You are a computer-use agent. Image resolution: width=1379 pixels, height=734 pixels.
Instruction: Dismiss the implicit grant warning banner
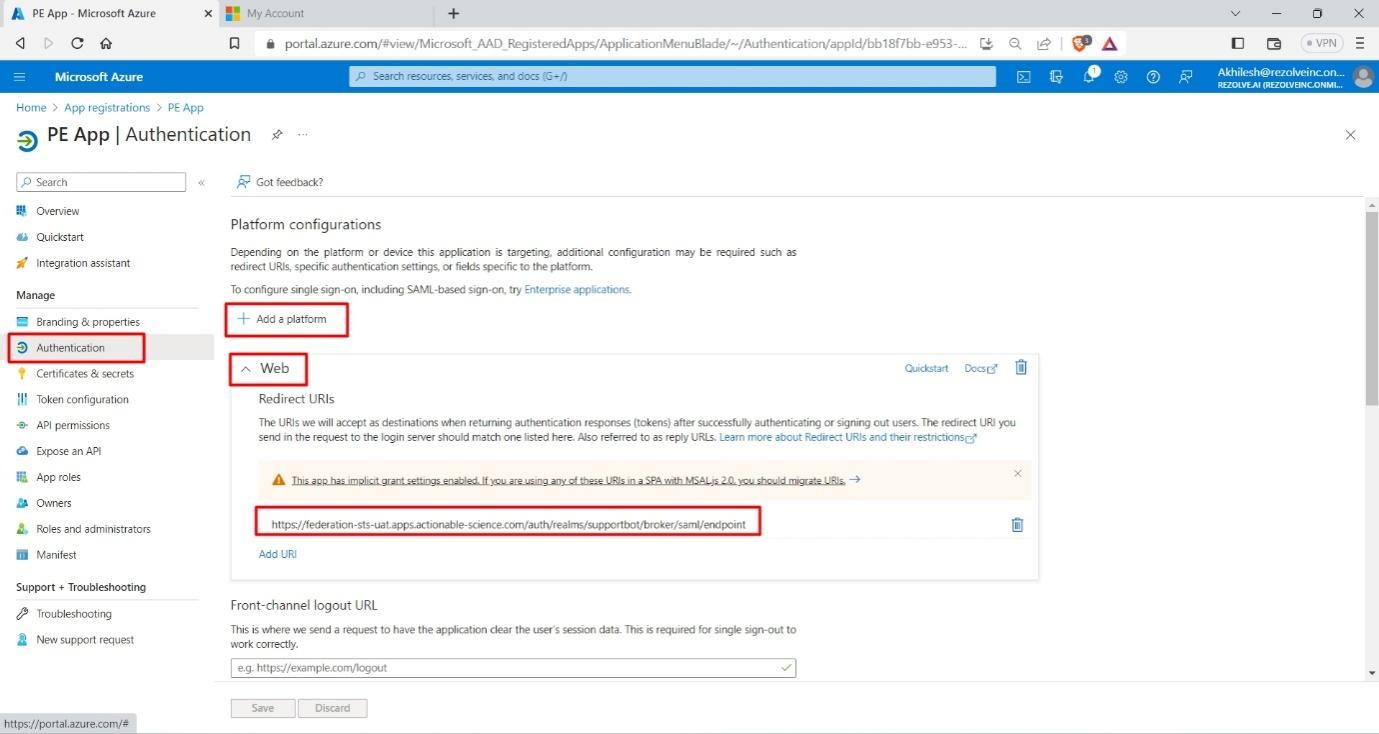(x=1018, y=473)
